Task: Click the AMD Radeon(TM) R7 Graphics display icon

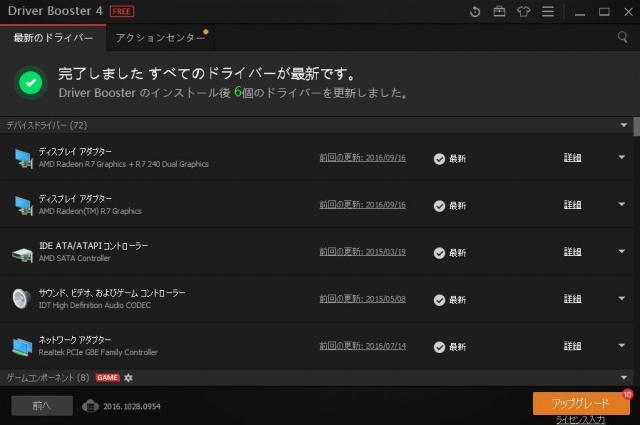Action: click(x=23, y=205)
